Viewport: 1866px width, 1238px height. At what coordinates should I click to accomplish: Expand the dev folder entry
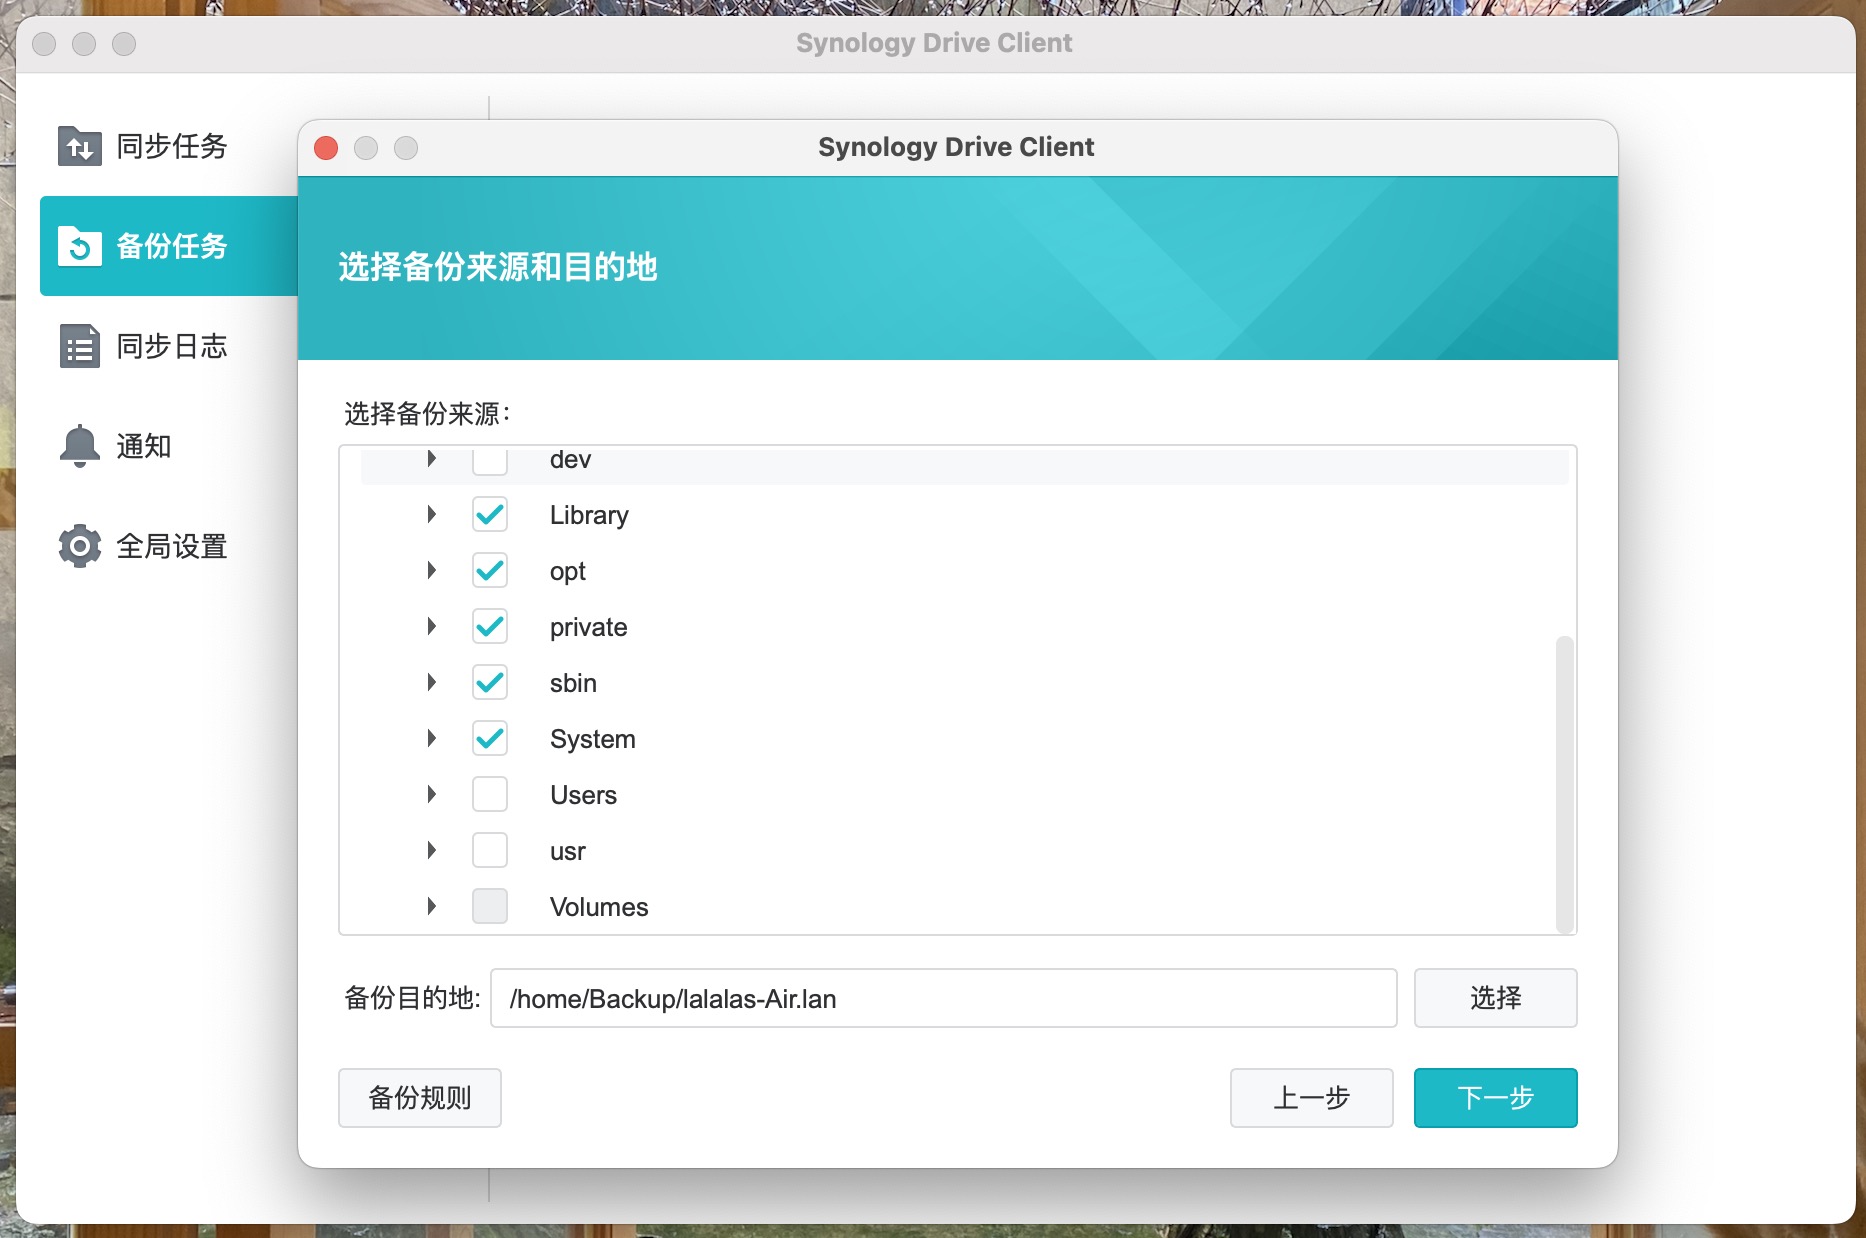(432, 459)
